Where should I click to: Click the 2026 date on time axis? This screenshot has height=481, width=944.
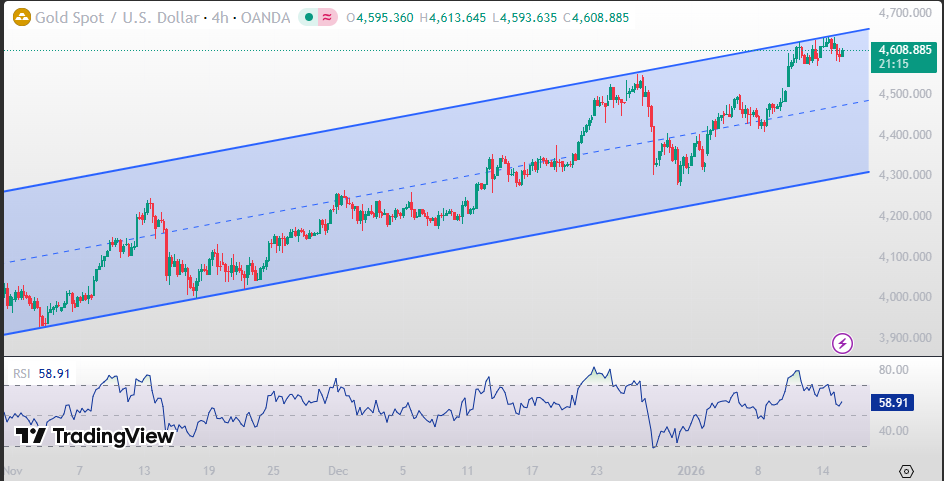click(x=691, y=469)
